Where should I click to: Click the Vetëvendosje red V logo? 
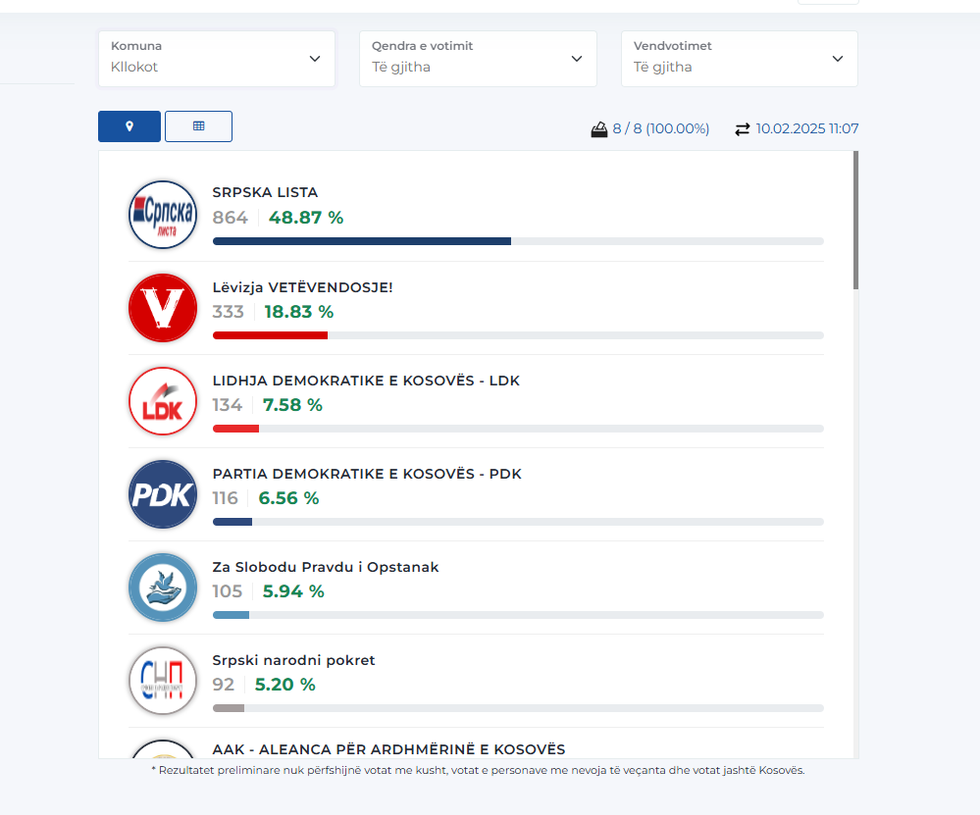click(163, 308)
